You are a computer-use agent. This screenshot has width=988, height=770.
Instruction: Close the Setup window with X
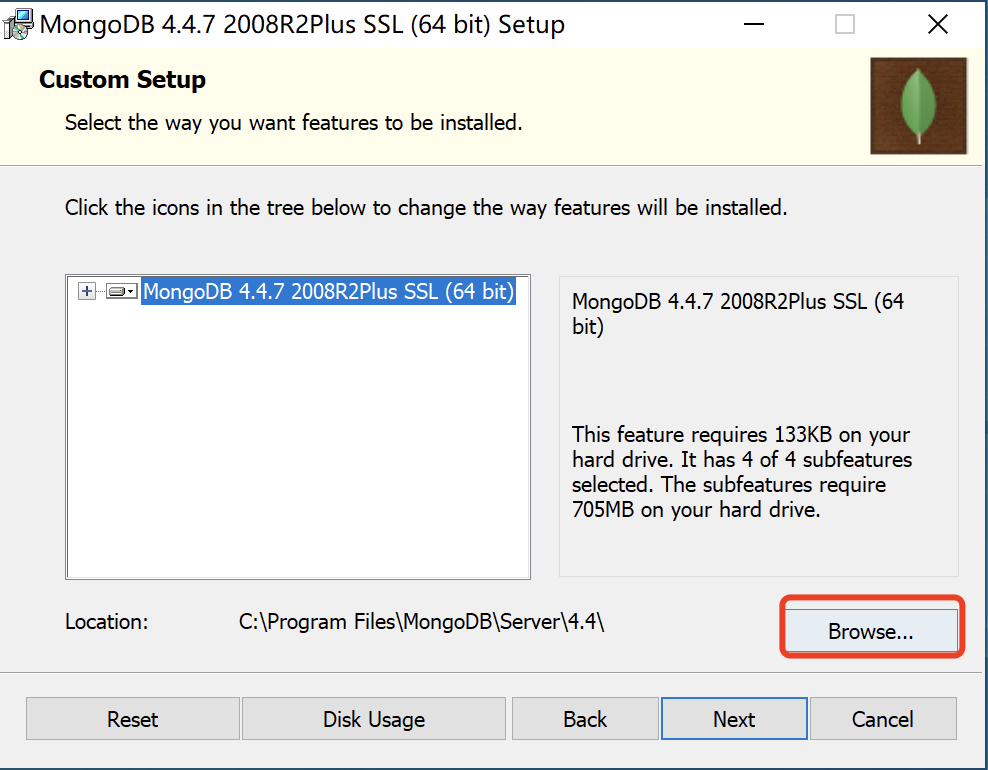tap(938, 25)
